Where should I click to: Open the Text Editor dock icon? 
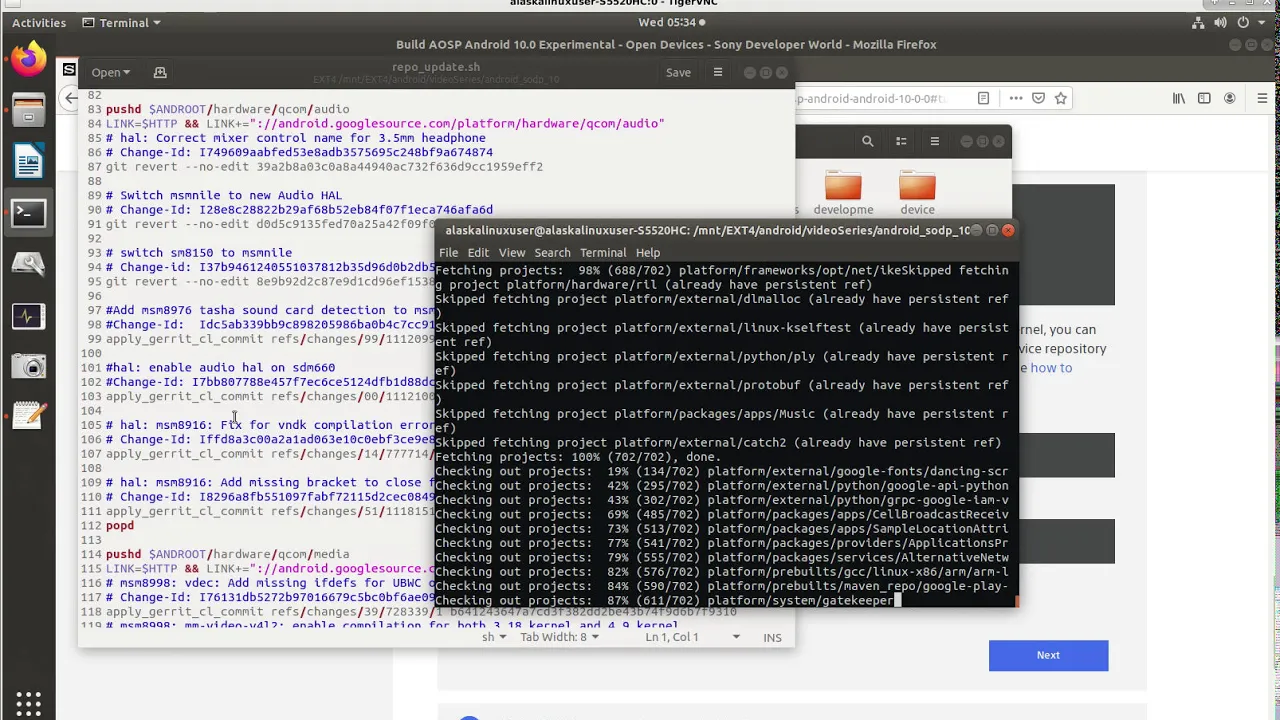tap(28, 415)
